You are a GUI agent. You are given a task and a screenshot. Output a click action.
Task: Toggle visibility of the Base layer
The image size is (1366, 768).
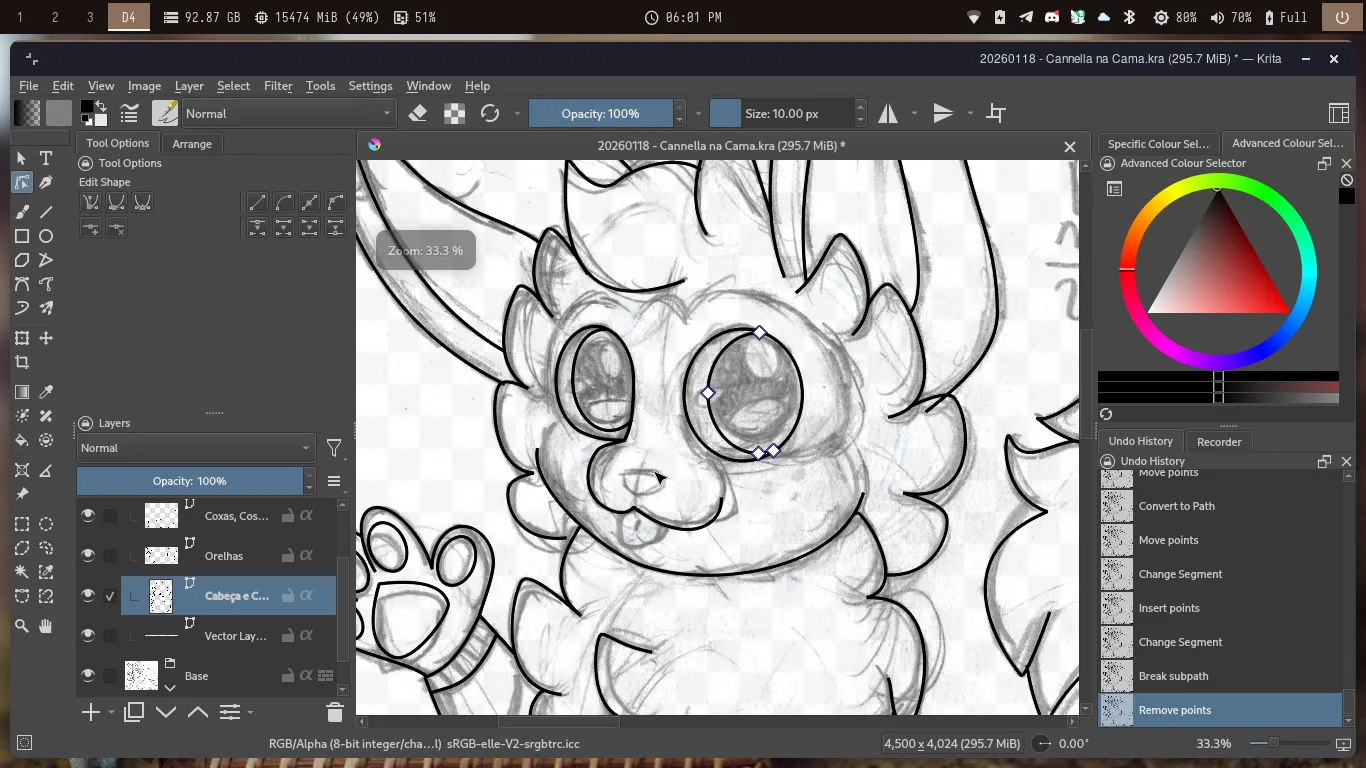point(88,676)
